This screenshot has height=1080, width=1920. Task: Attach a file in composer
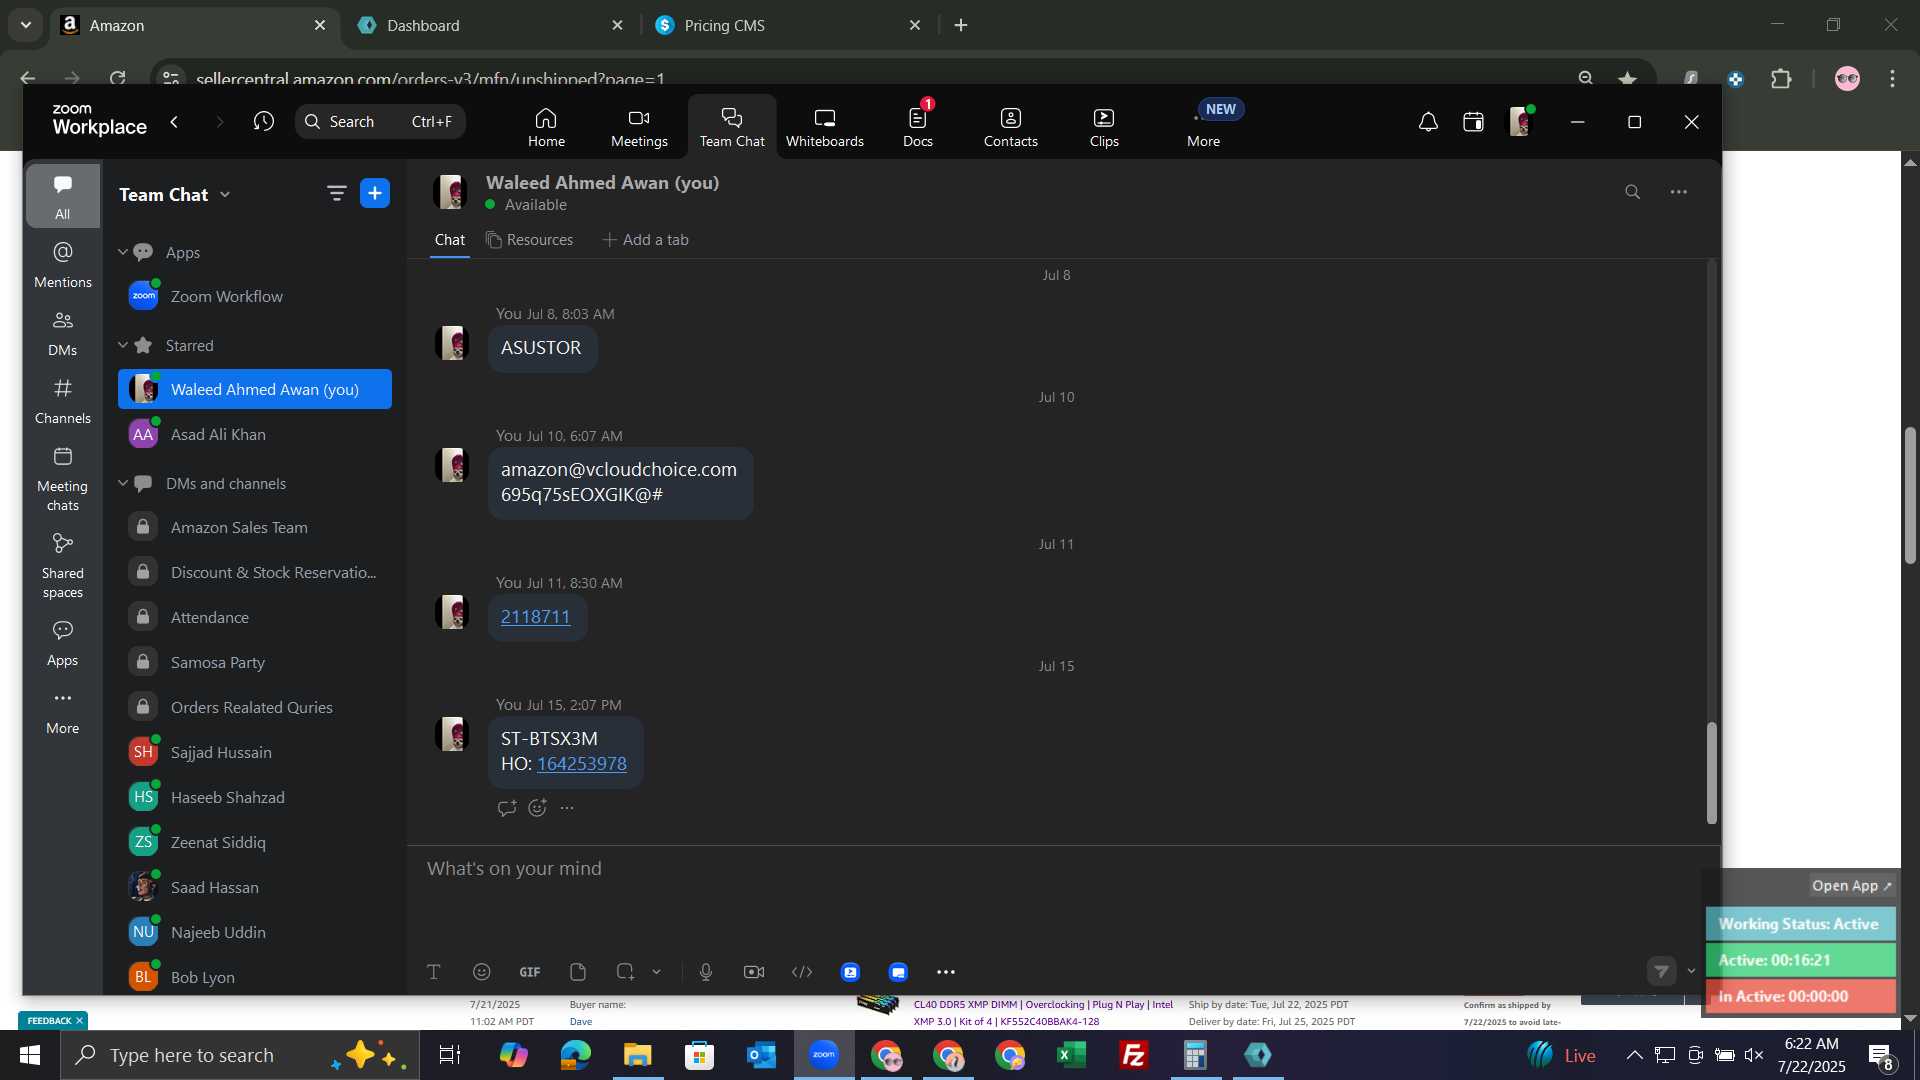point(578,972)
